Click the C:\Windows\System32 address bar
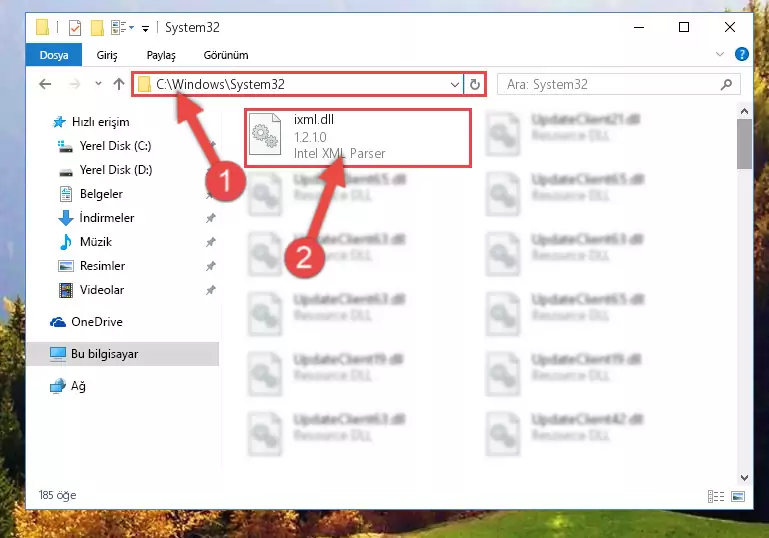 [x=298, y=84]
